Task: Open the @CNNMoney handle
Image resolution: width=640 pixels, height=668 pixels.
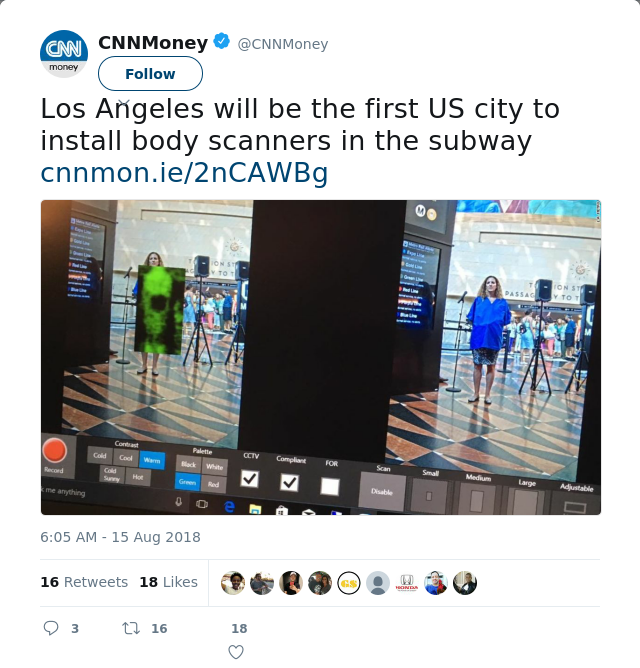Action: click(283, 44)
